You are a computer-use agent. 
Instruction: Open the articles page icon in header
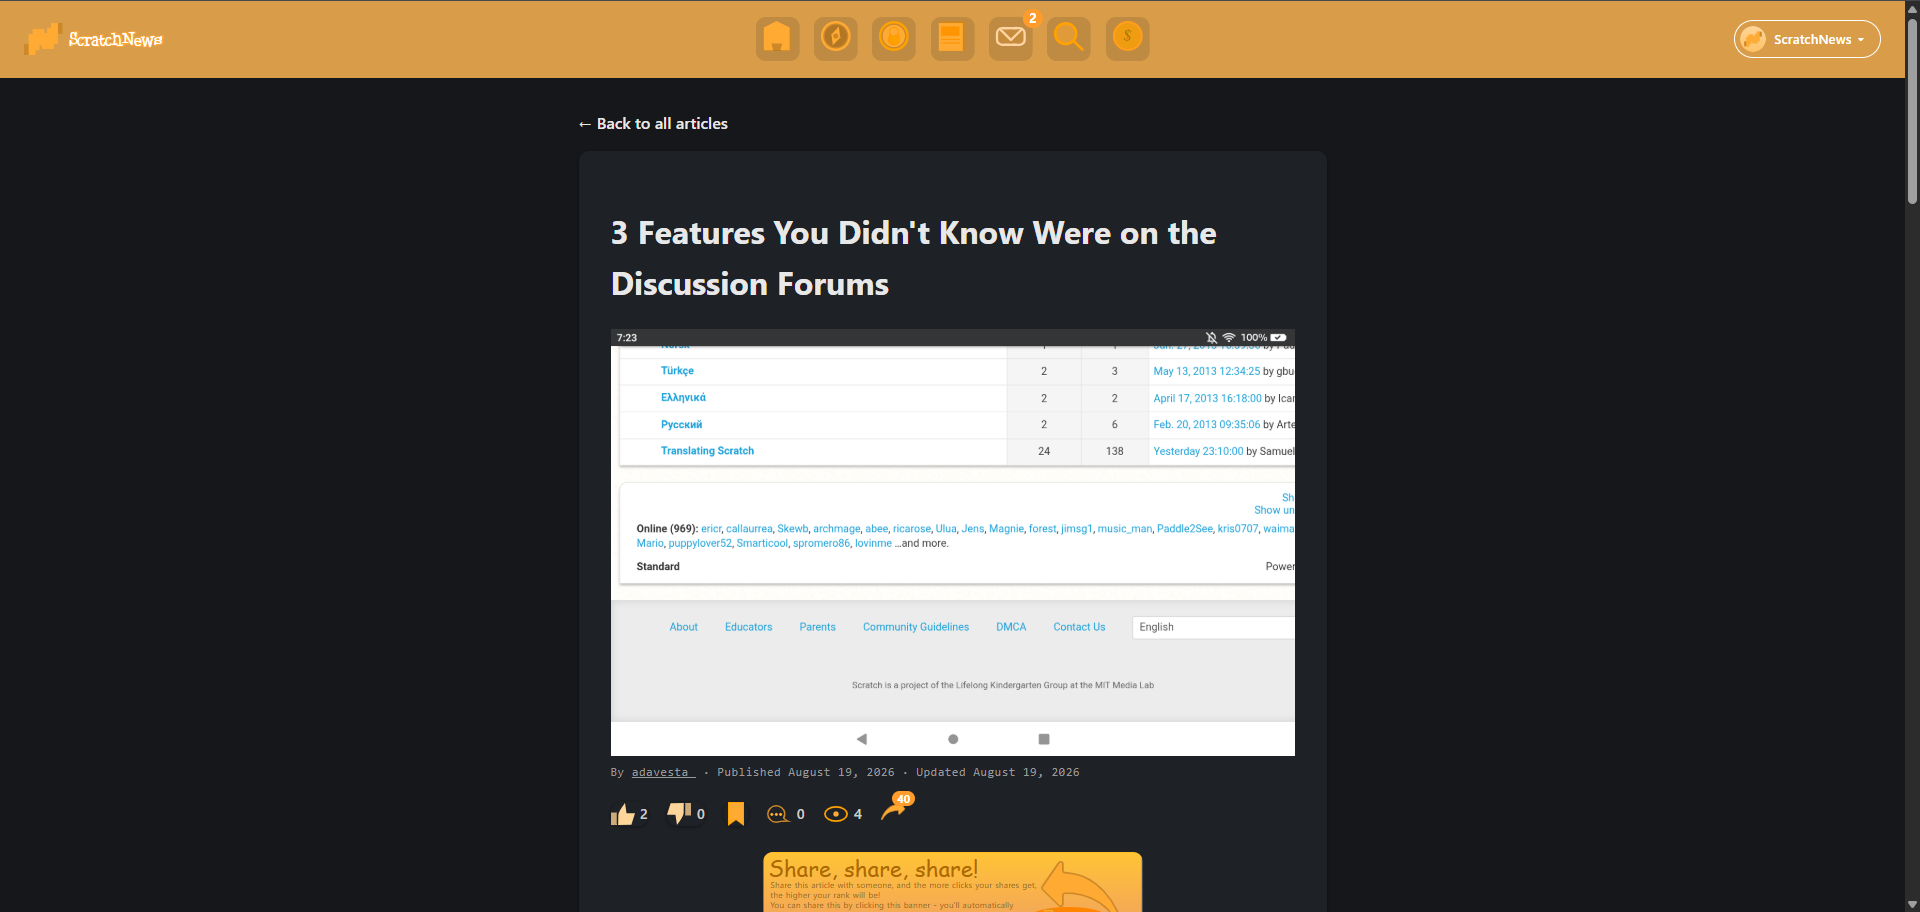952,39
